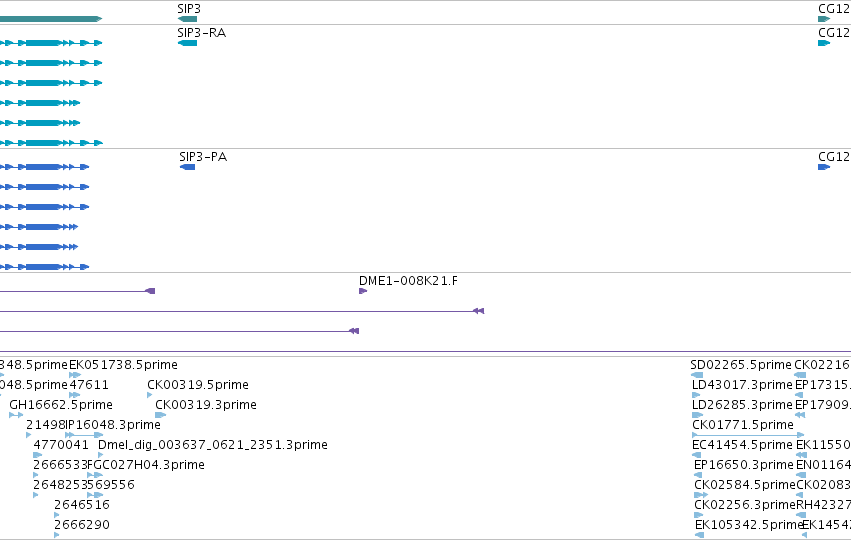Select the SIP3-RA transcript glyph

tap(187, 43)
